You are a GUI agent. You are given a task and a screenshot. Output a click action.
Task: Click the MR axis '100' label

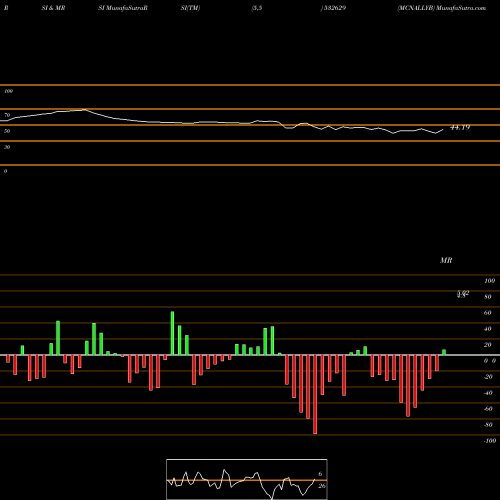point(489,281)
